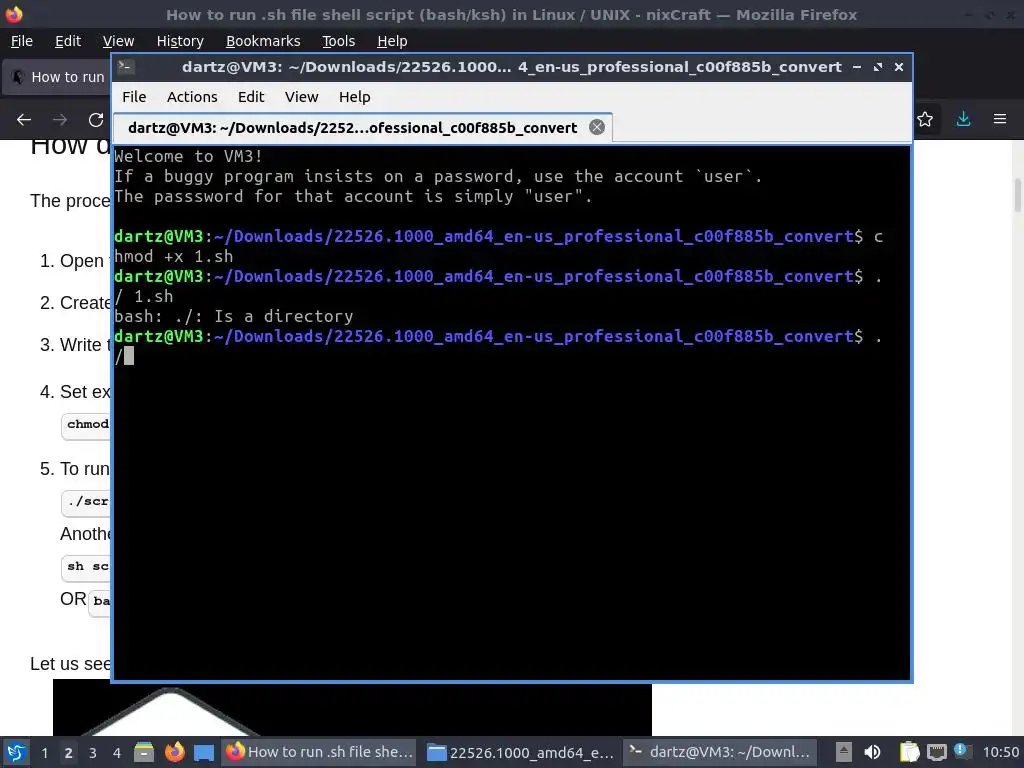Click the Firefox page vertical scrollbar
1024x768 pixels.
pos(1017,195)
